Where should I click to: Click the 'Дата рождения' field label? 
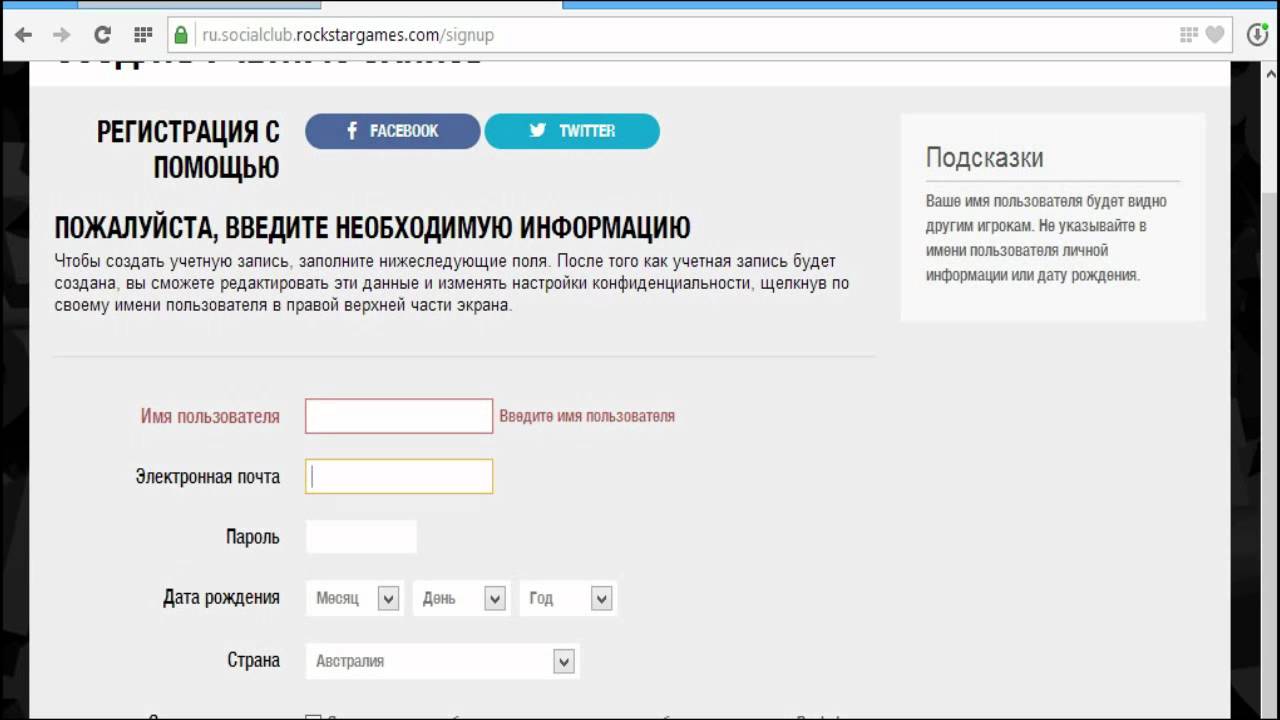coord(221,598)
